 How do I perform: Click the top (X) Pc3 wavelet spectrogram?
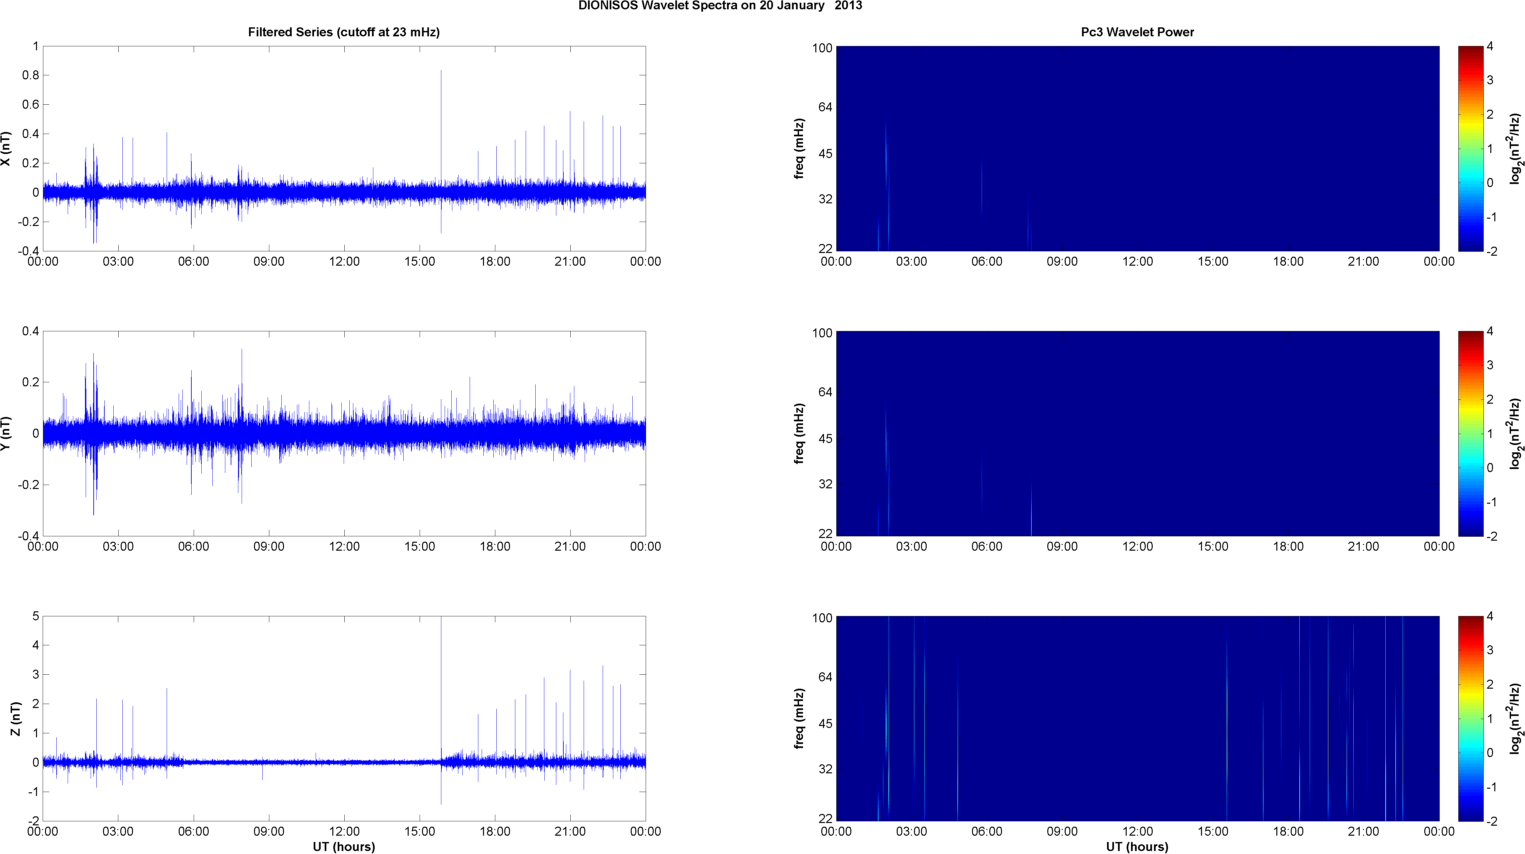click(1137, 149)
